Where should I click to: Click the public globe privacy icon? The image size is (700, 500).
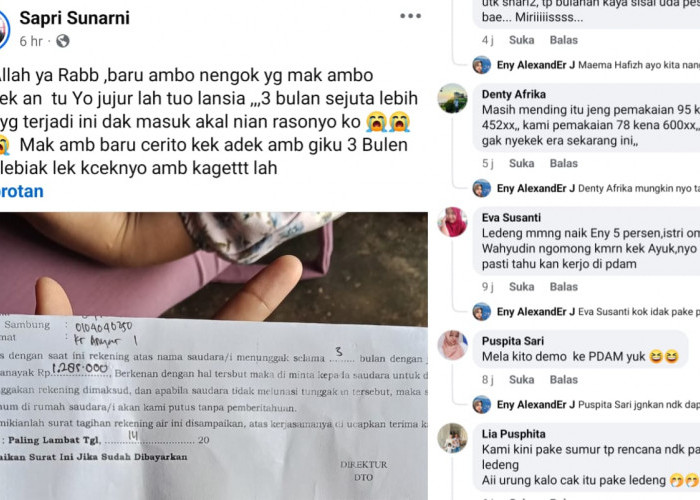[63, 41]
